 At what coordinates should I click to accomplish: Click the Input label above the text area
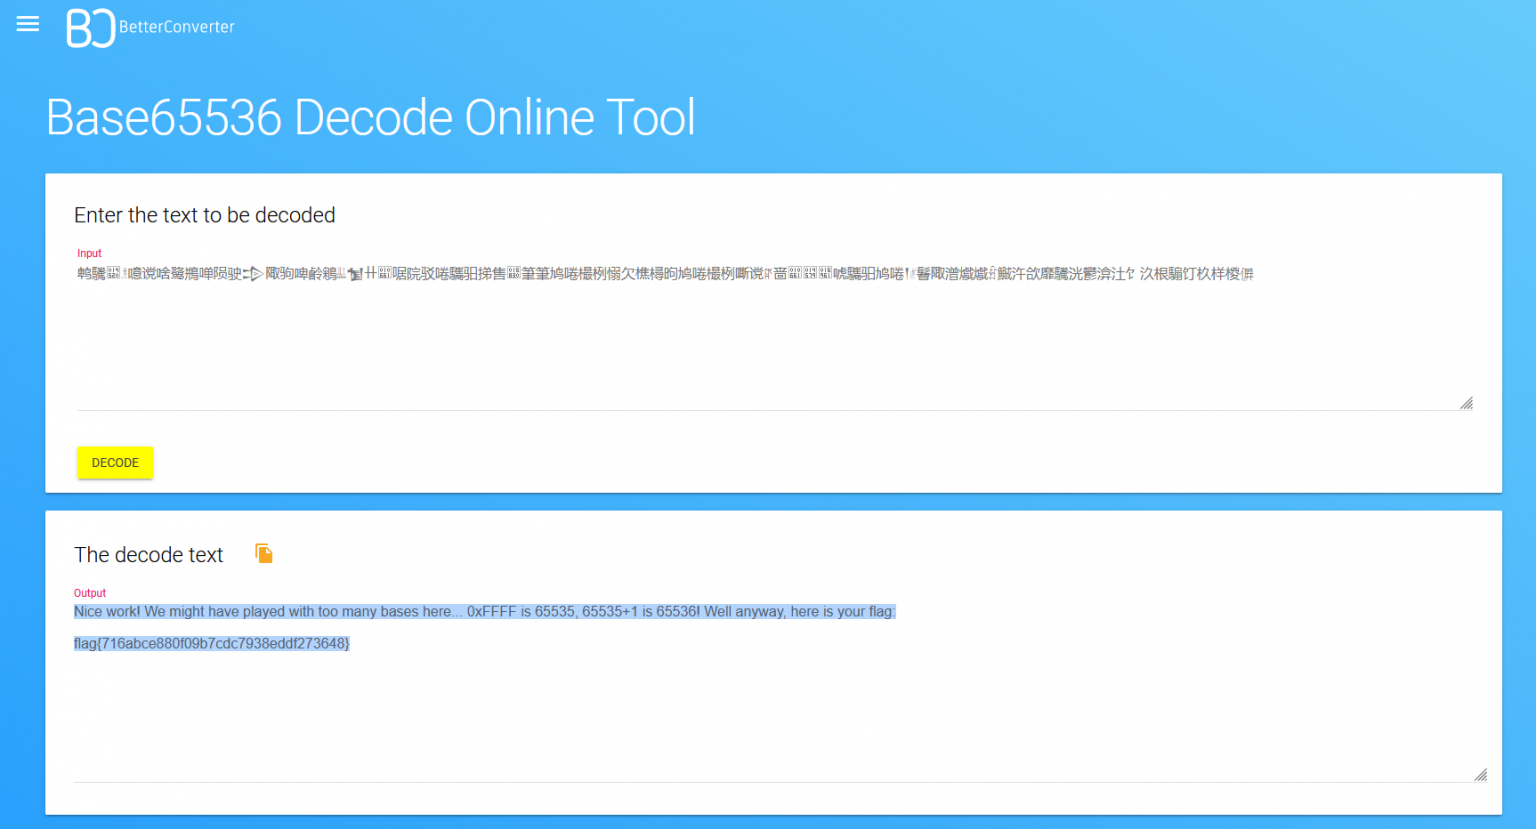pyautogui.click(x=89, y=253)
